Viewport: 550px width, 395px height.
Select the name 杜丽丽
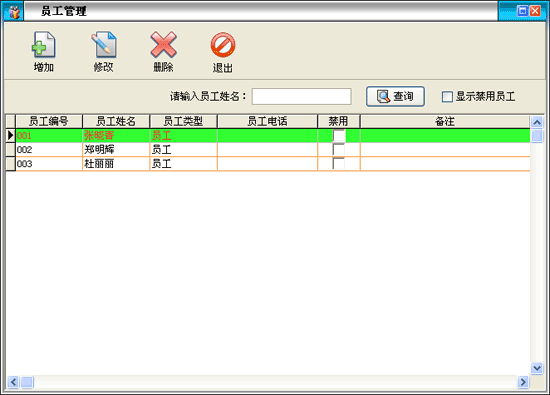116,164
